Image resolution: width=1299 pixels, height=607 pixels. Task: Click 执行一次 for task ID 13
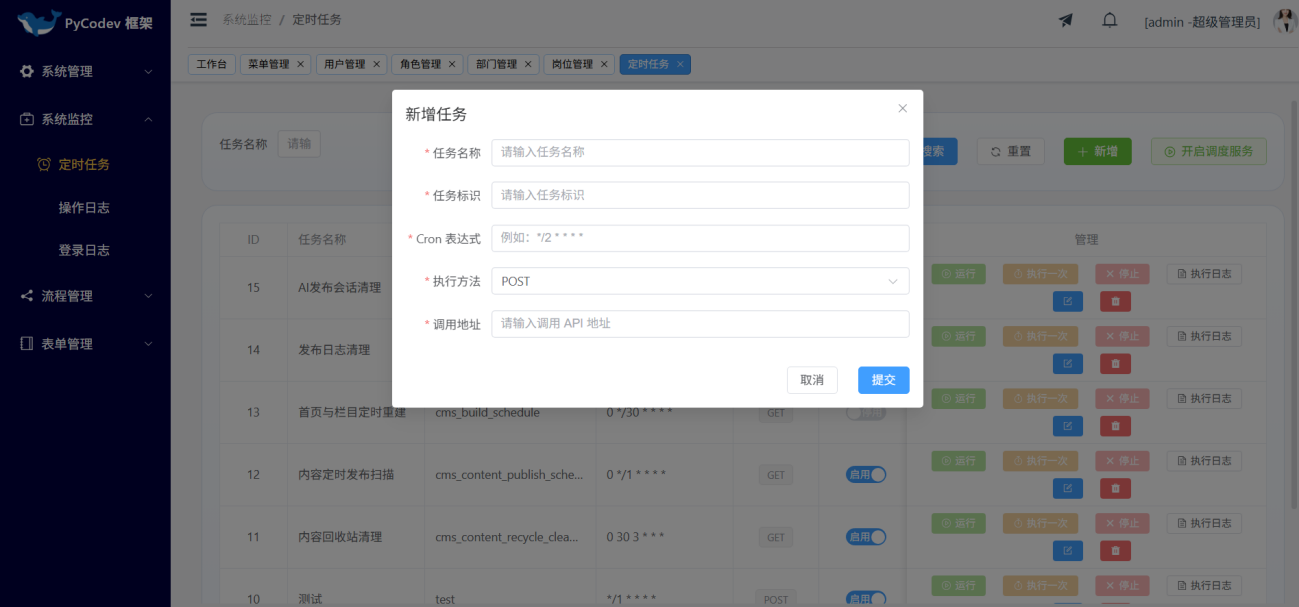click(x=1040, y=398)
